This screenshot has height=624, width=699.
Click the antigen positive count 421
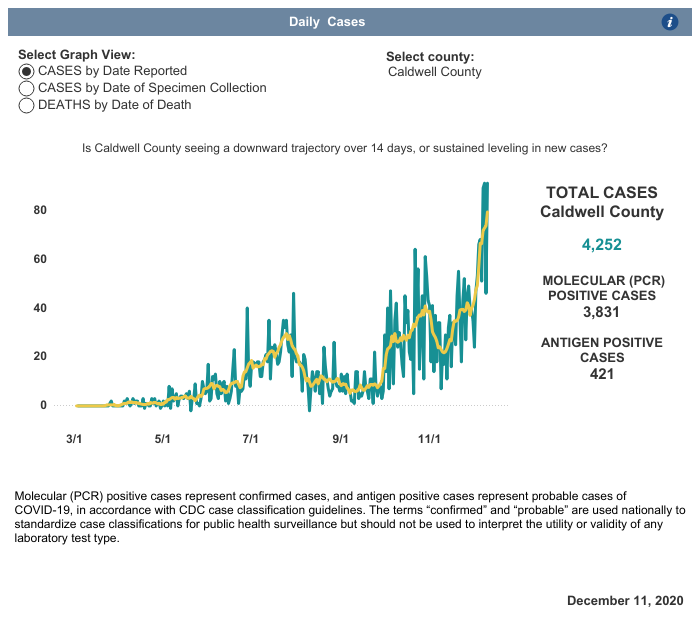tap(601, 374)
